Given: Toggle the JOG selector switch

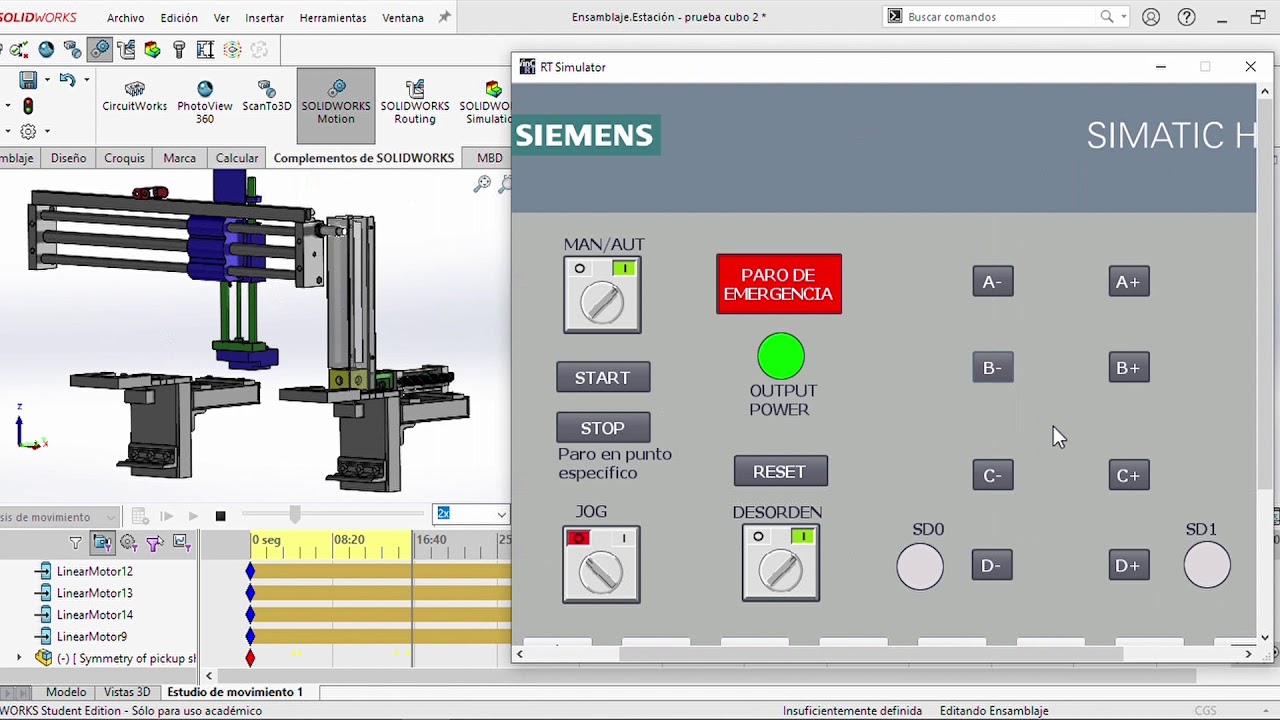Looking at the screenshot, I should pos(601,565).
